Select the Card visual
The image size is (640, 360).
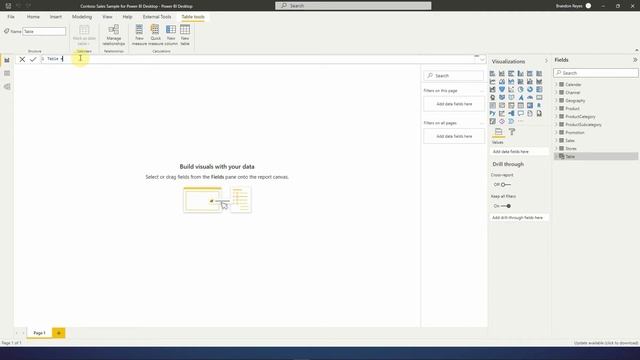539,98
